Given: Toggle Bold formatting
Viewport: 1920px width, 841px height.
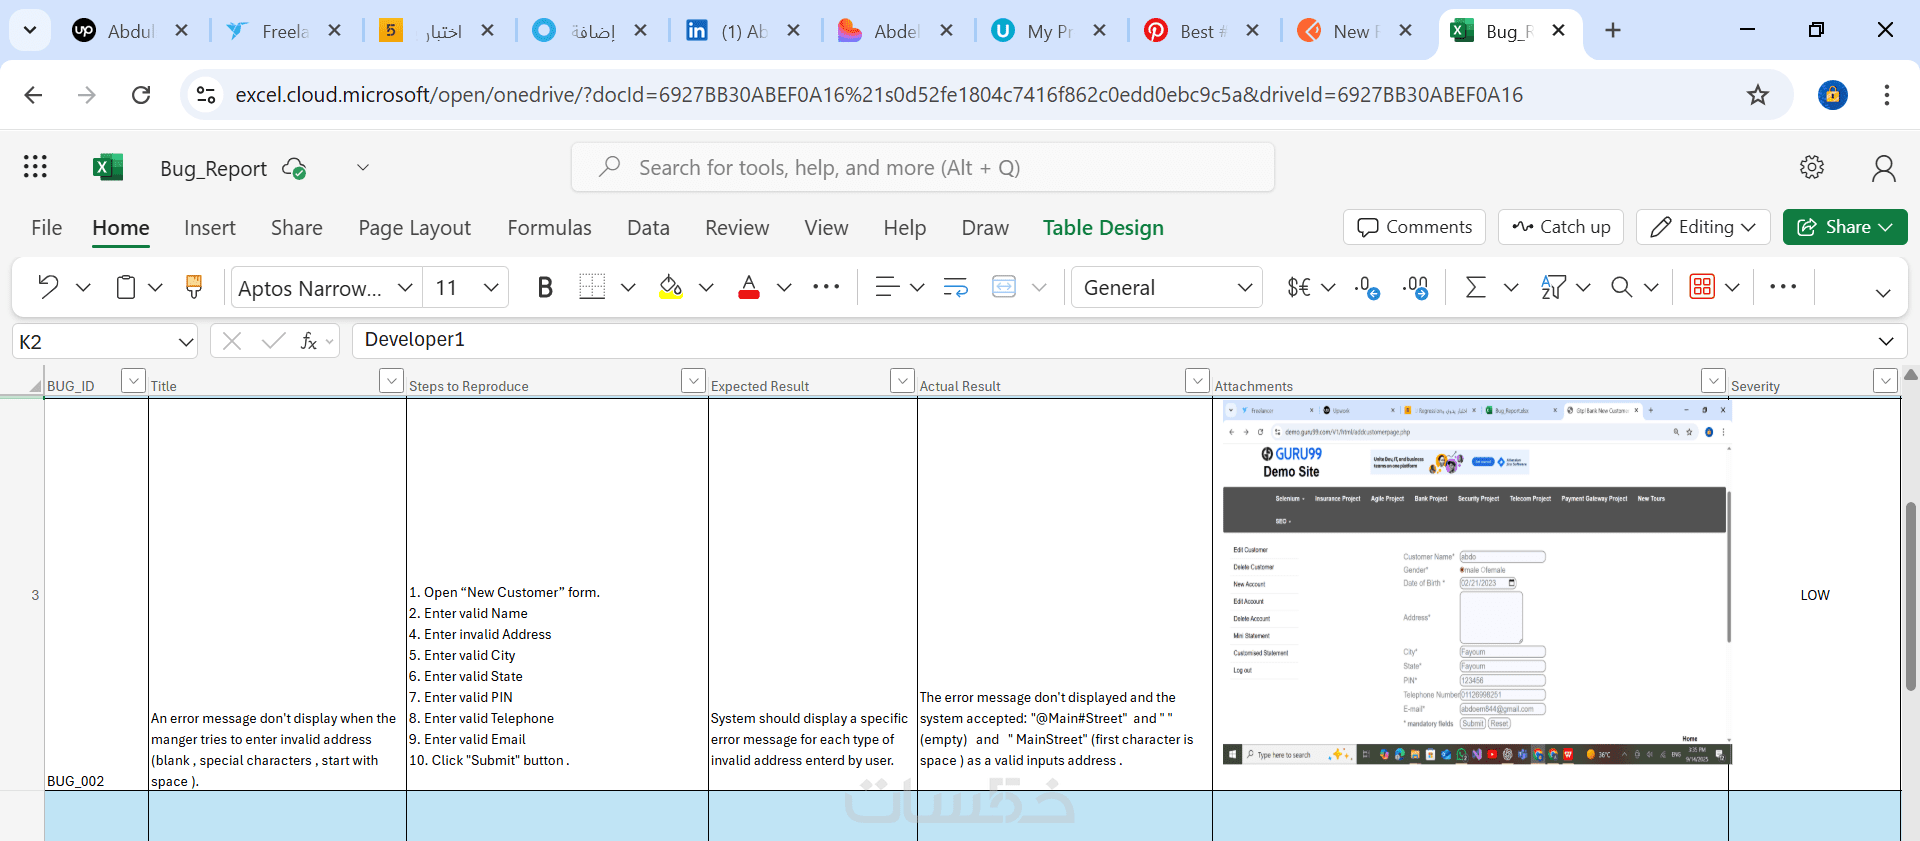Looking at the screenshot, I should (545, 288).
